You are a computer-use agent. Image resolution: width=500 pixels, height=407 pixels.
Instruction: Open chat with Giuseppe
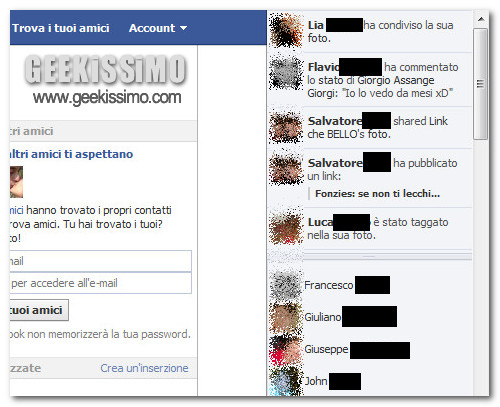(340, 349)
